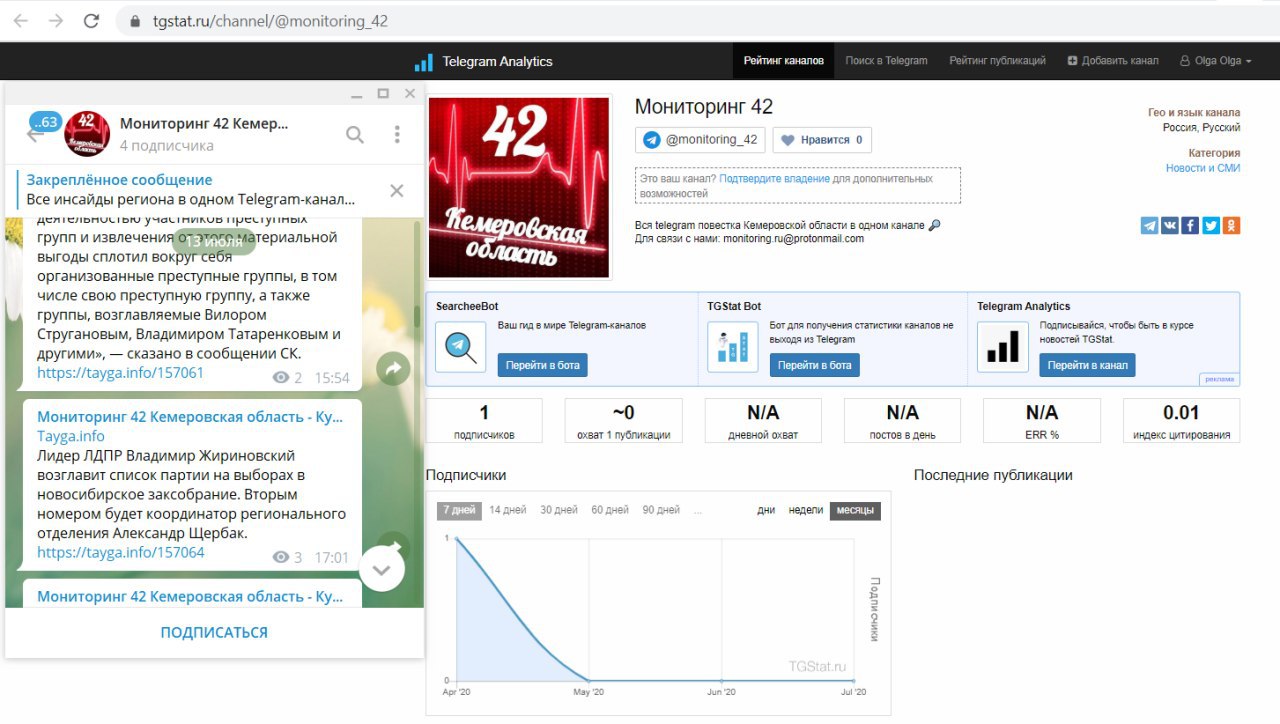The width and height of the screenshot is (1280, 724).
Task: Click the Telegram widget channel avatar
Action: click(87, 134)
